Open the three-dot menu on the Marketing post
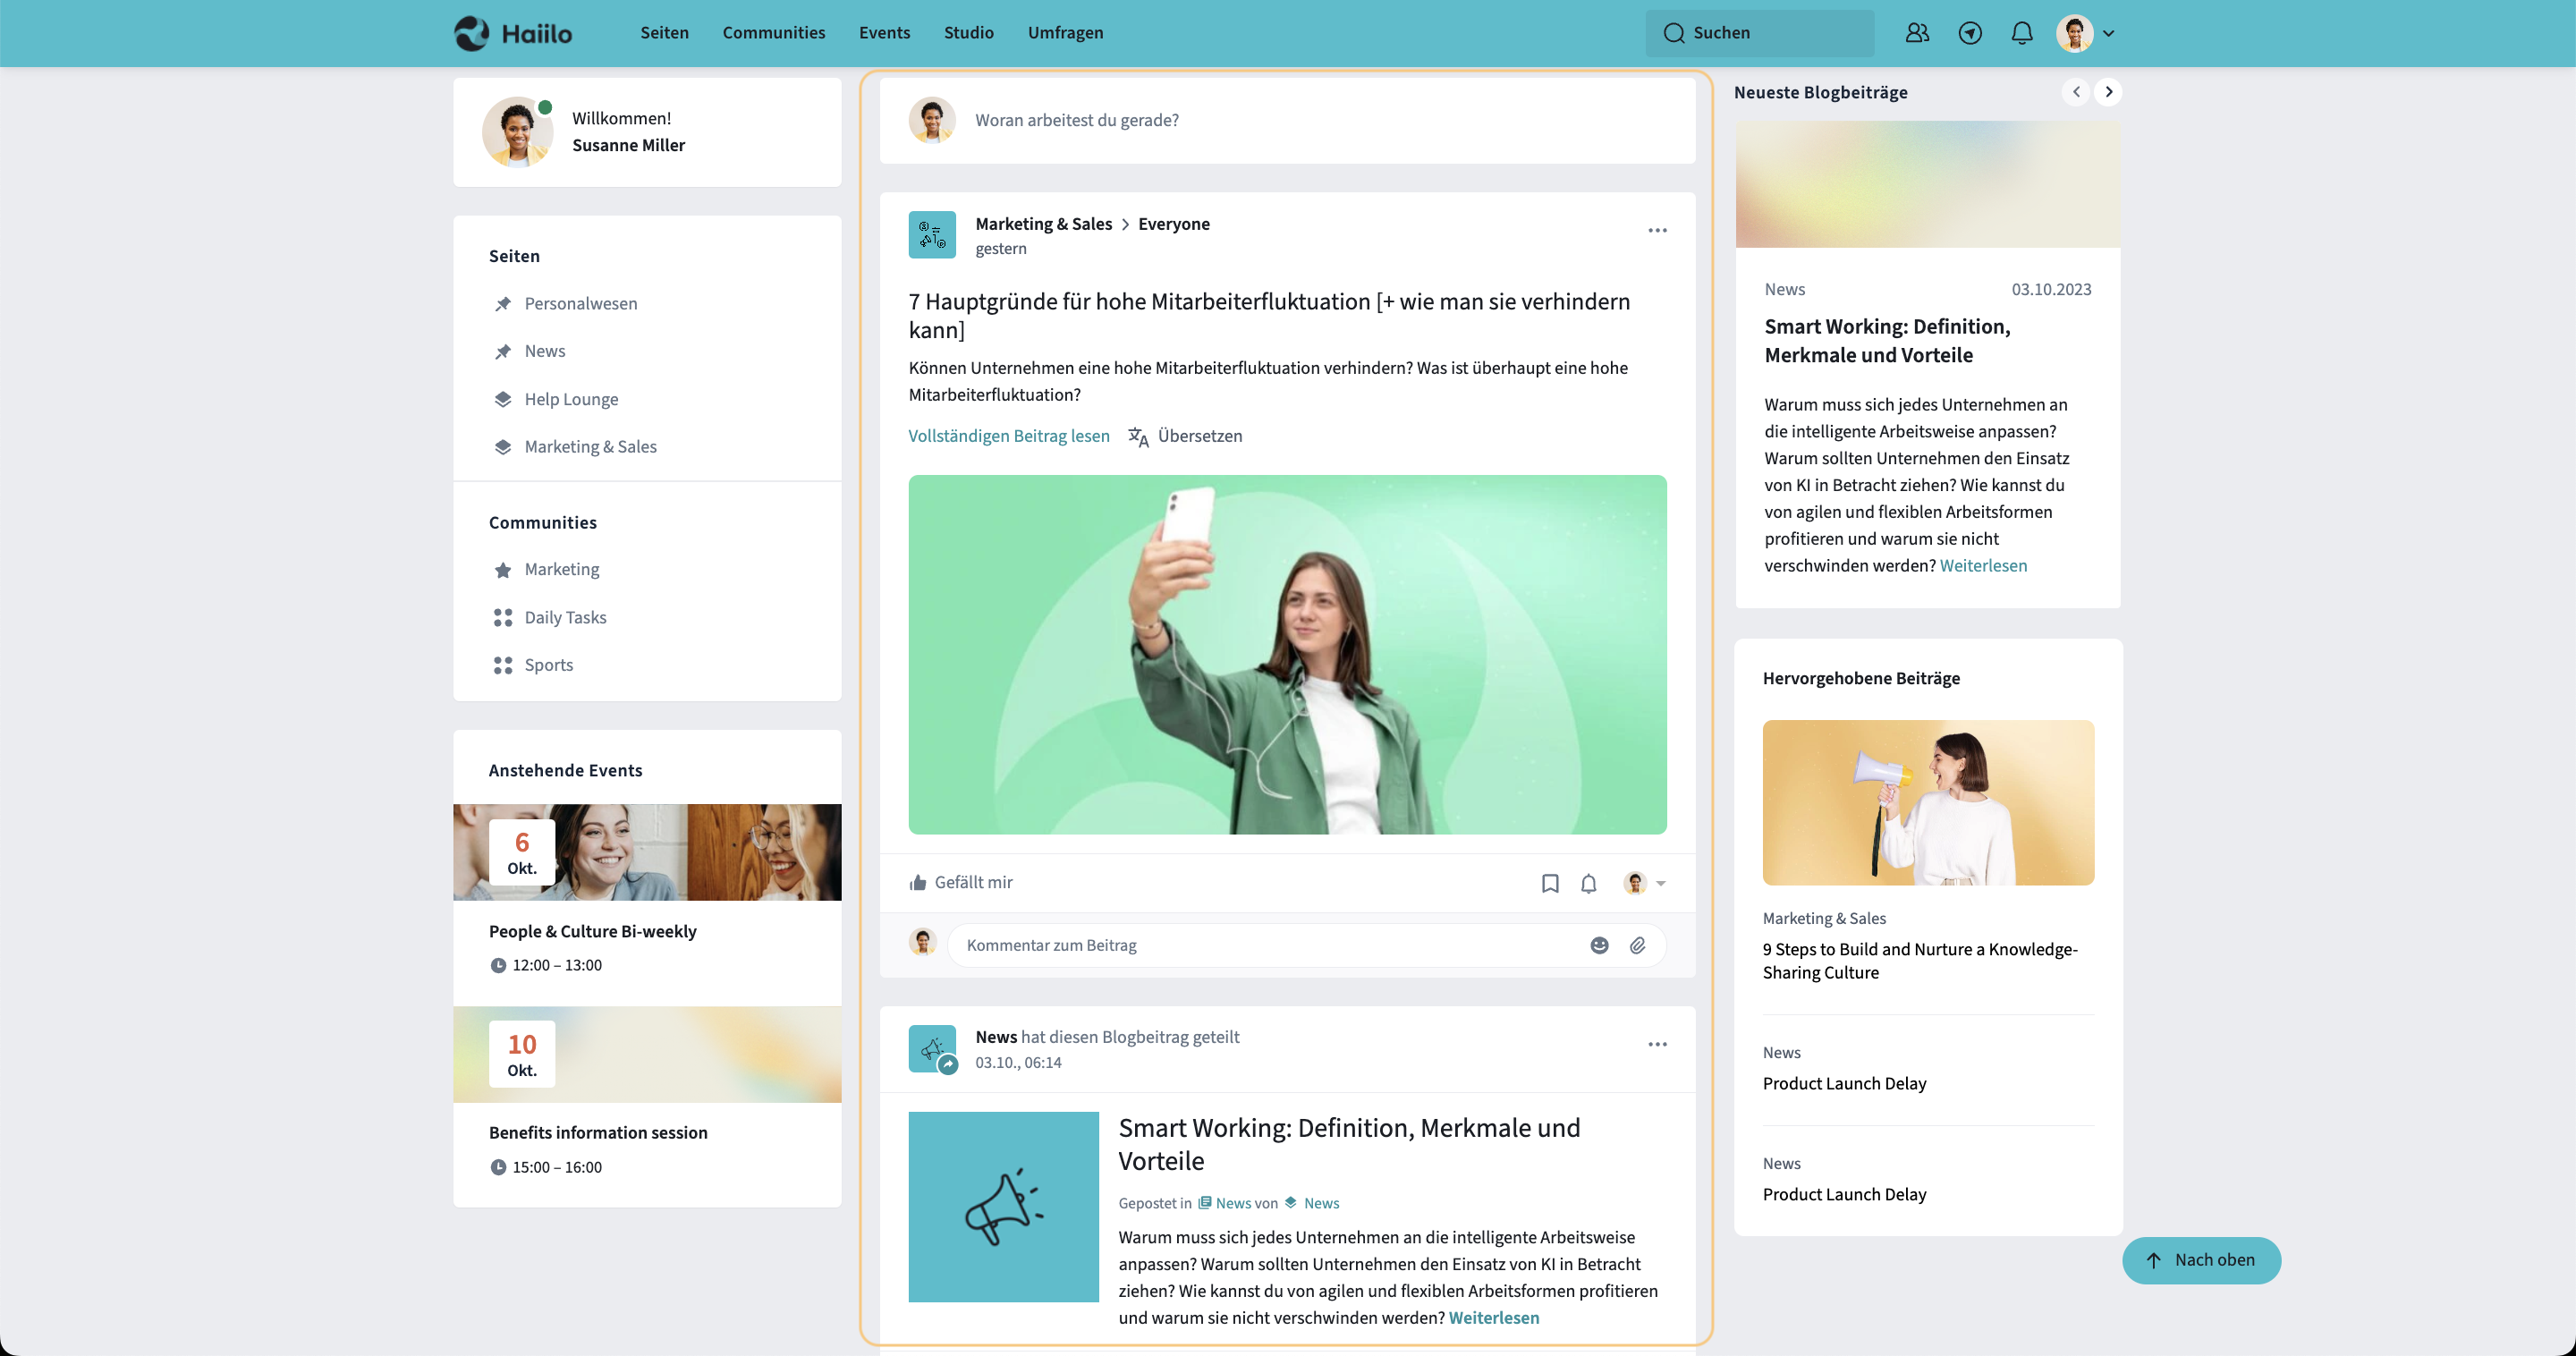 1657,230
